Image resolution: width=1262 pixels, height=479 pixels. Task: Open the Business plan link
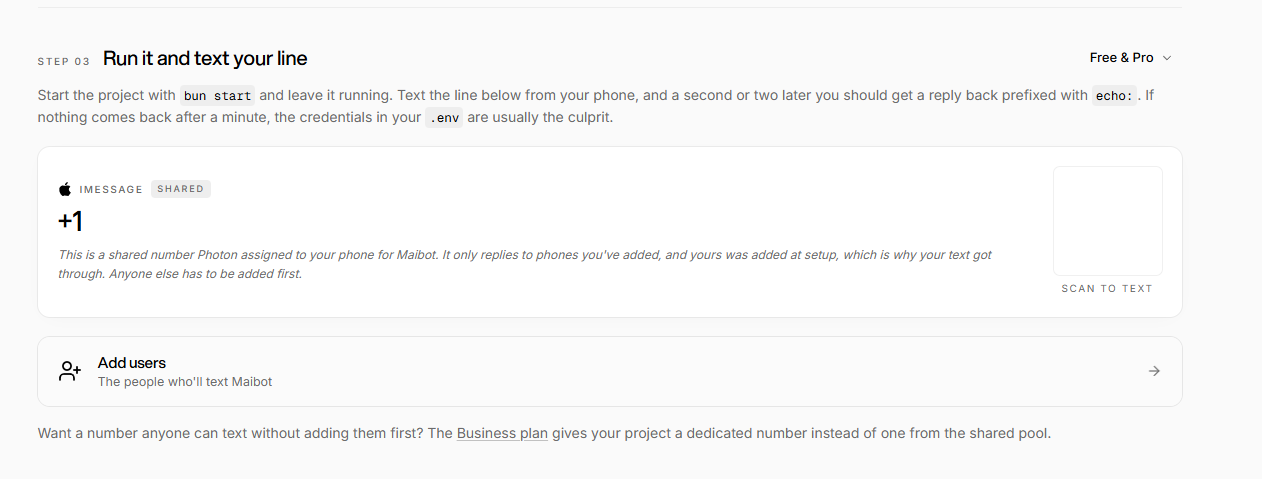[x=502, y=434]
